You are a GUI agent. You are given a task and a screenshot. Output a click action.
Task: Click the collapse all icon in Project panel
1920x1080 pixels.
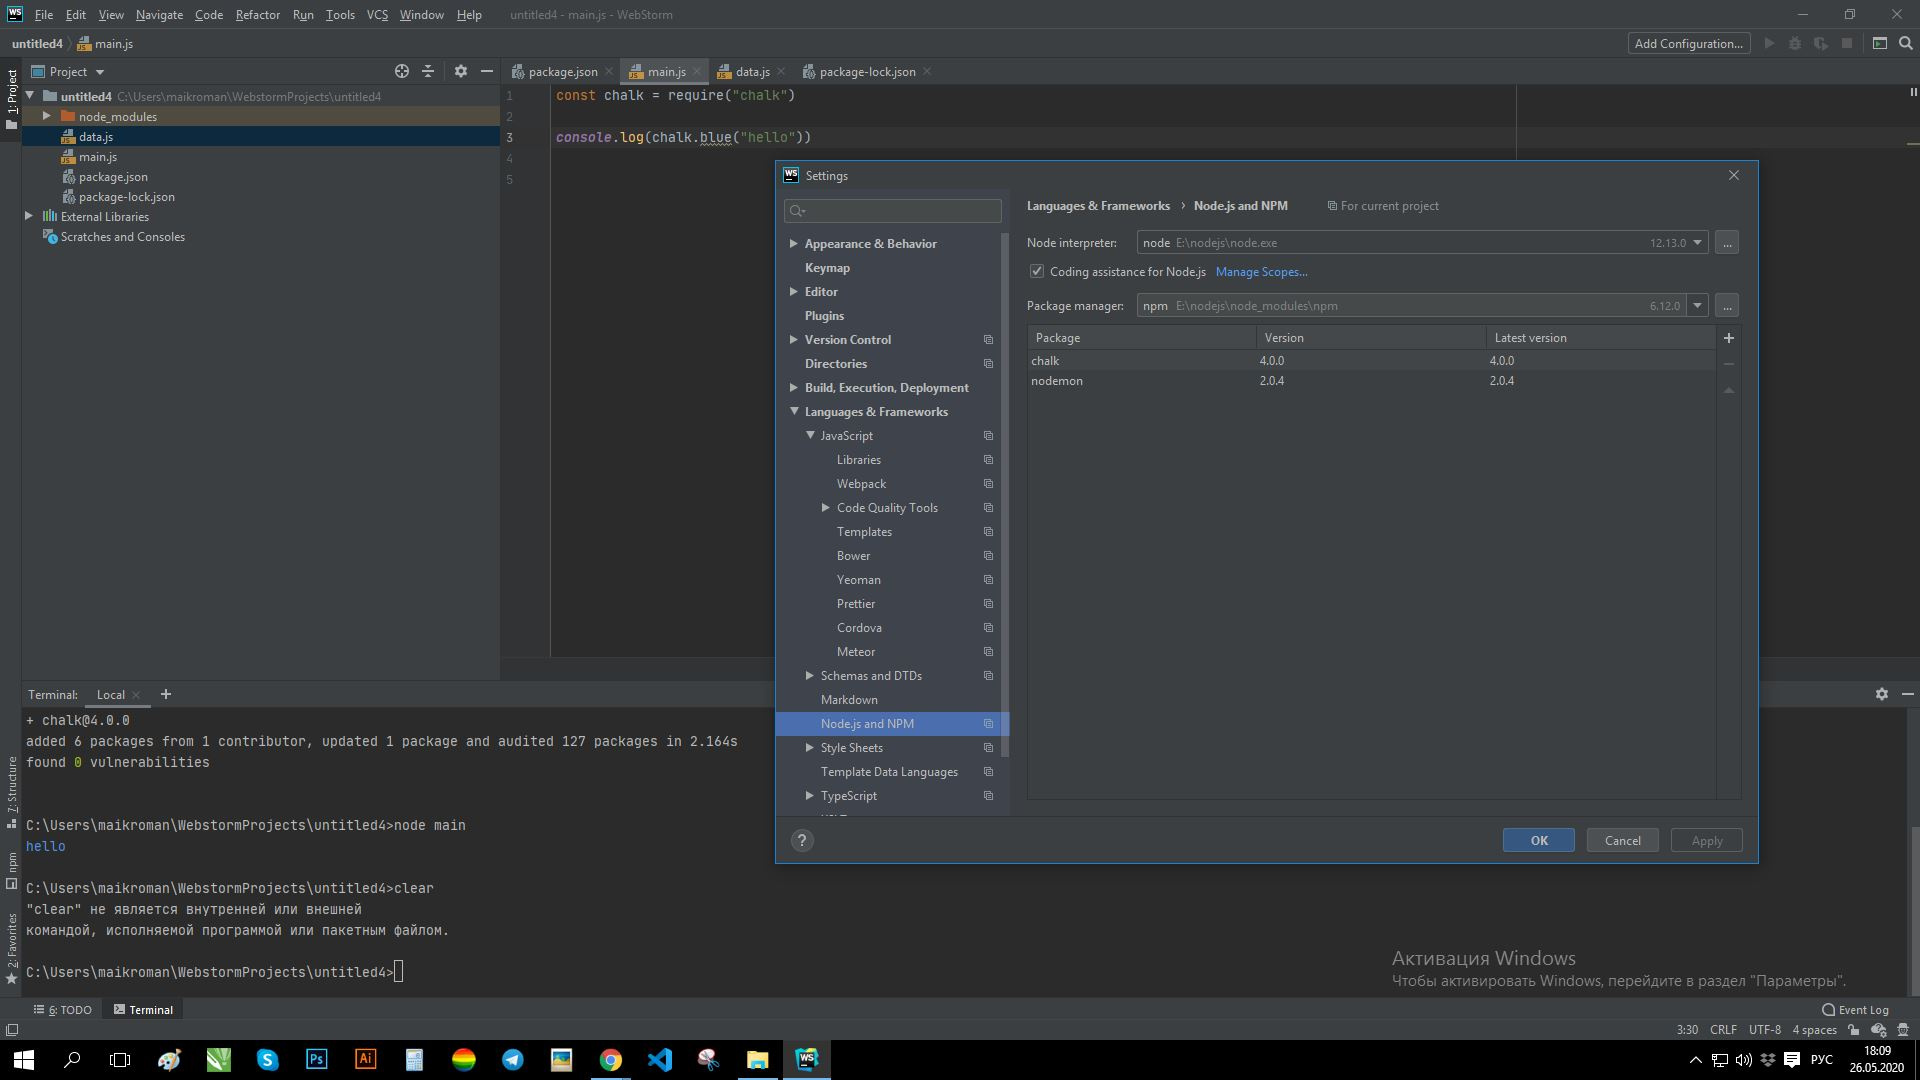click(x=428, y=71)
